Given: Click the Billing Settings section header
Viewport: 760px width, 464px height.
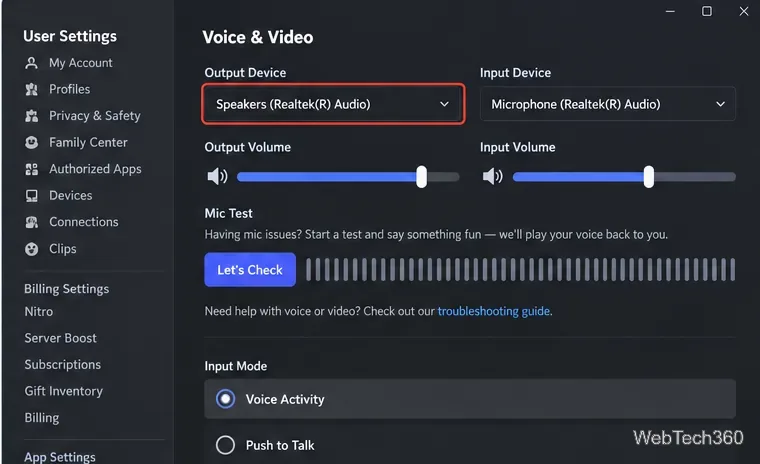Looking at the screenshot, I should (66, 289).
